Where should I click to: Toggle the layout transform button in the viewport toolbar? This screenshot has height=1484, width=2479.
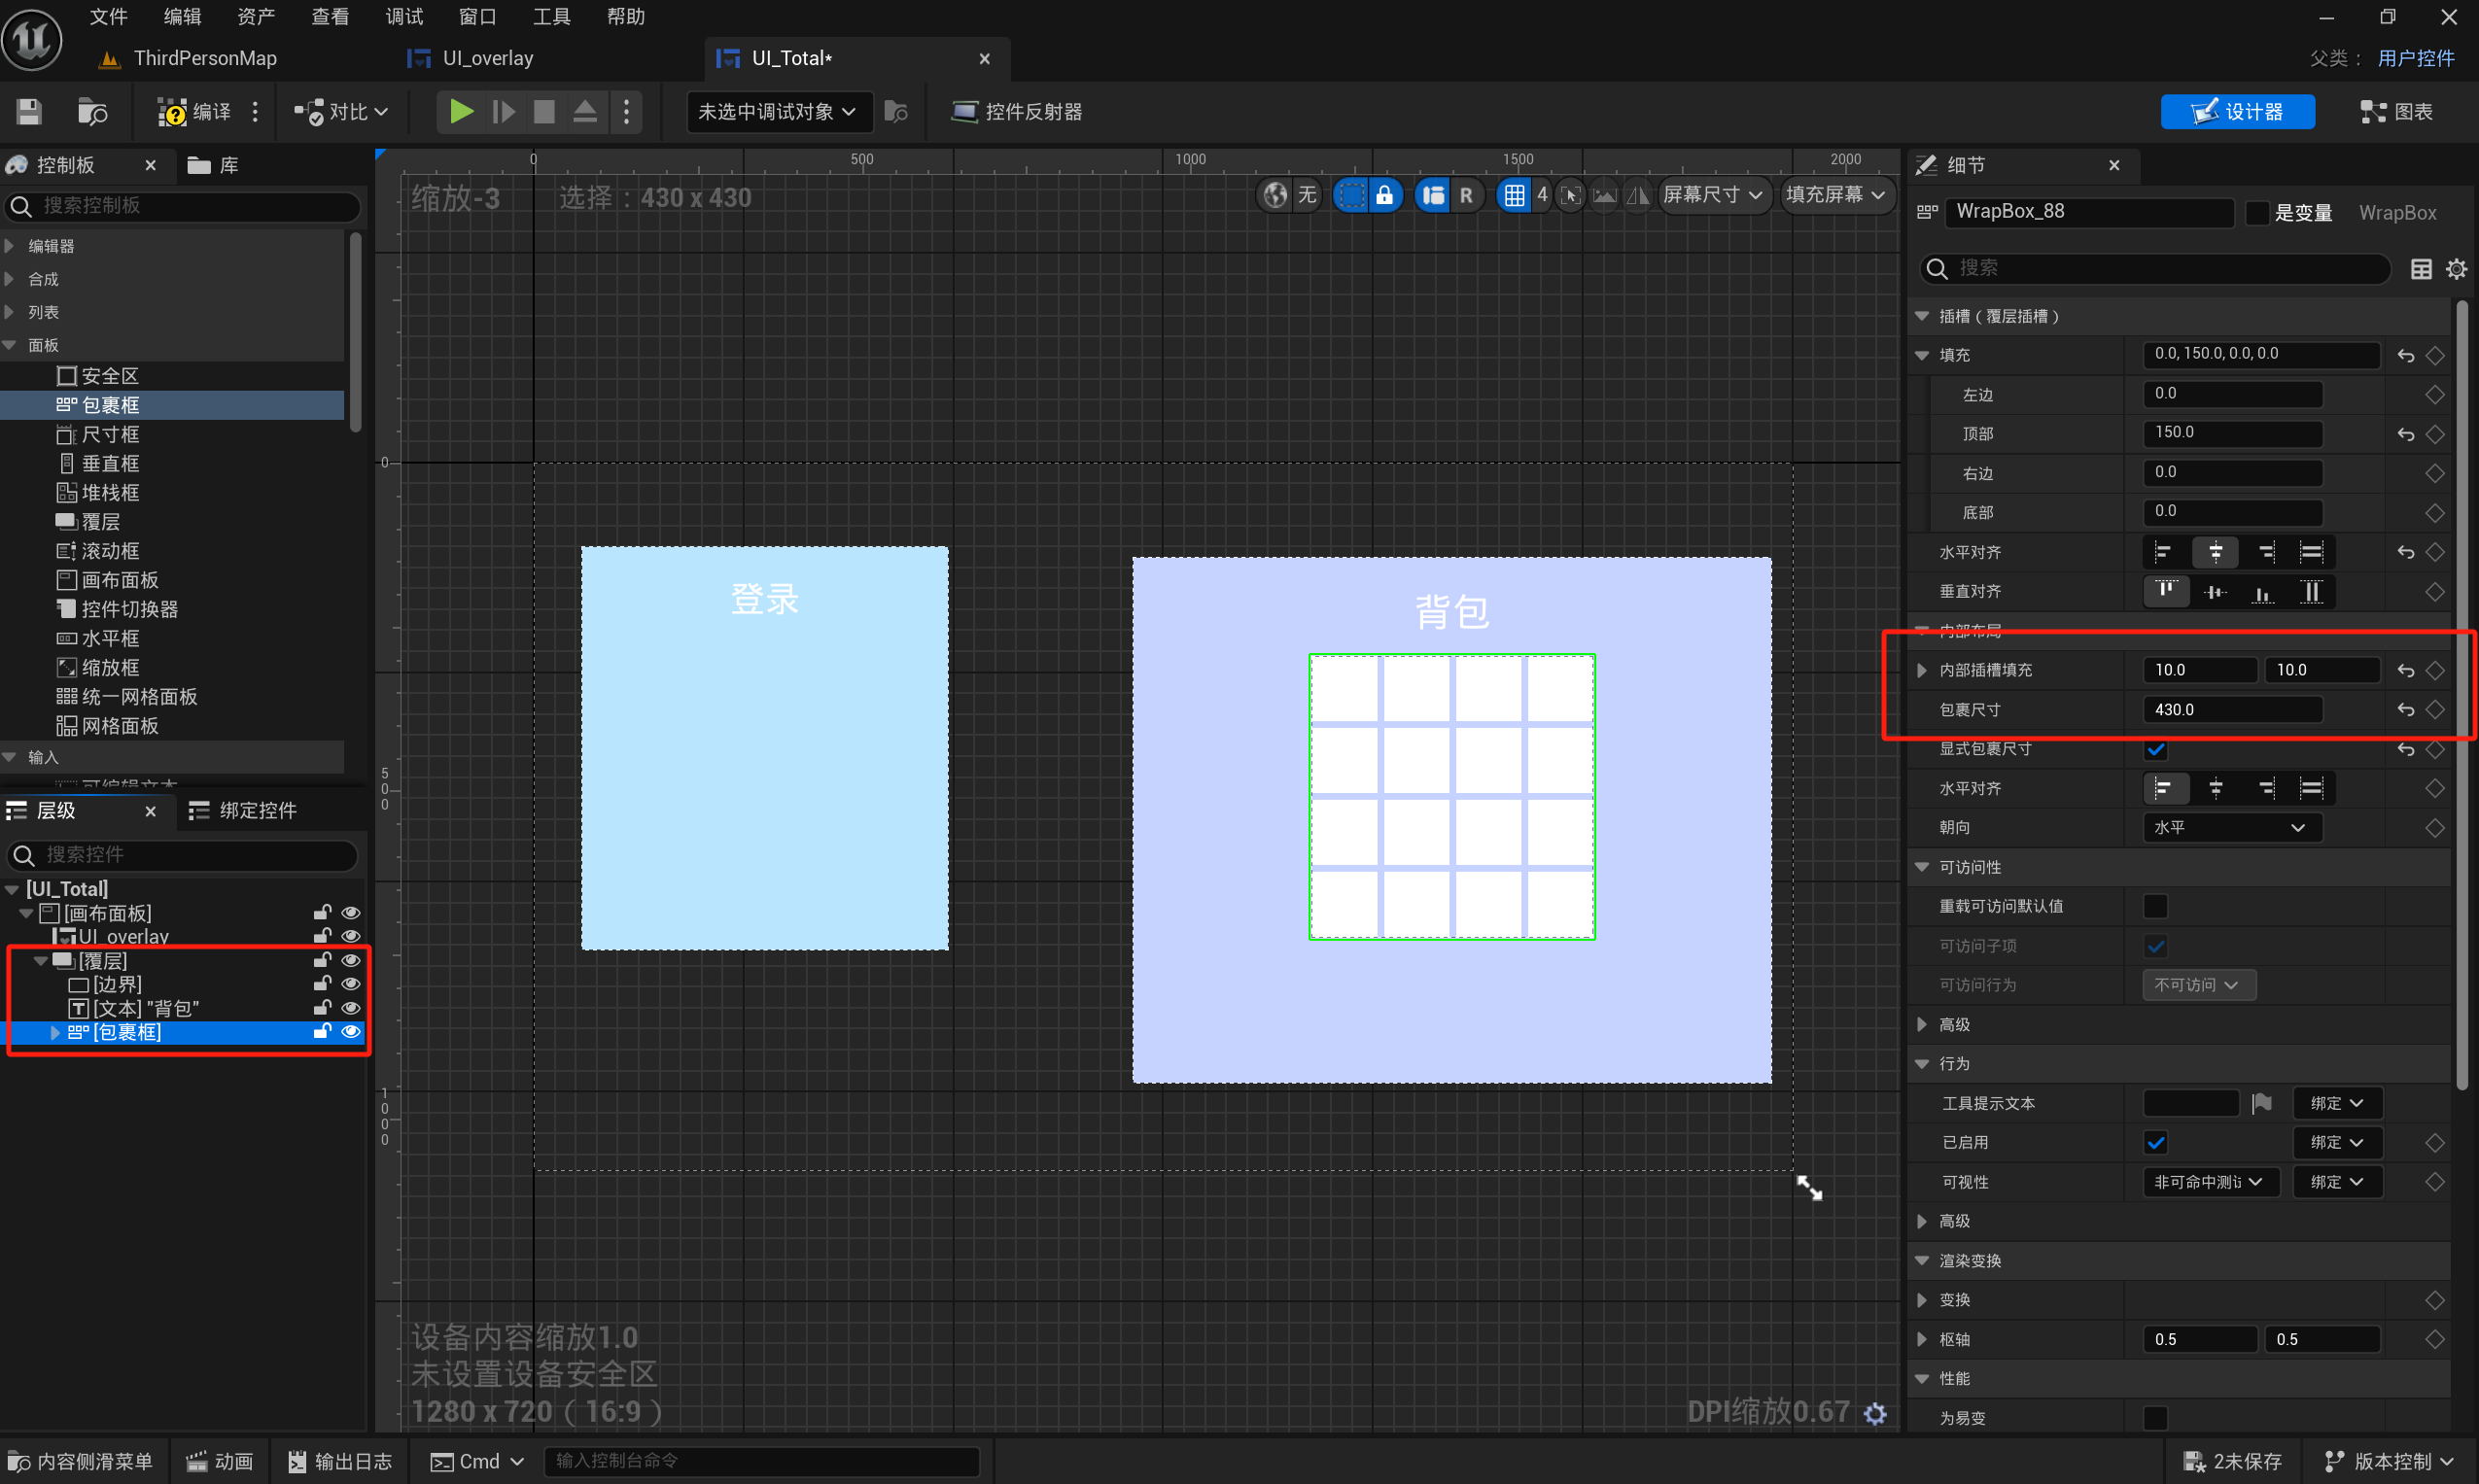1433,195
